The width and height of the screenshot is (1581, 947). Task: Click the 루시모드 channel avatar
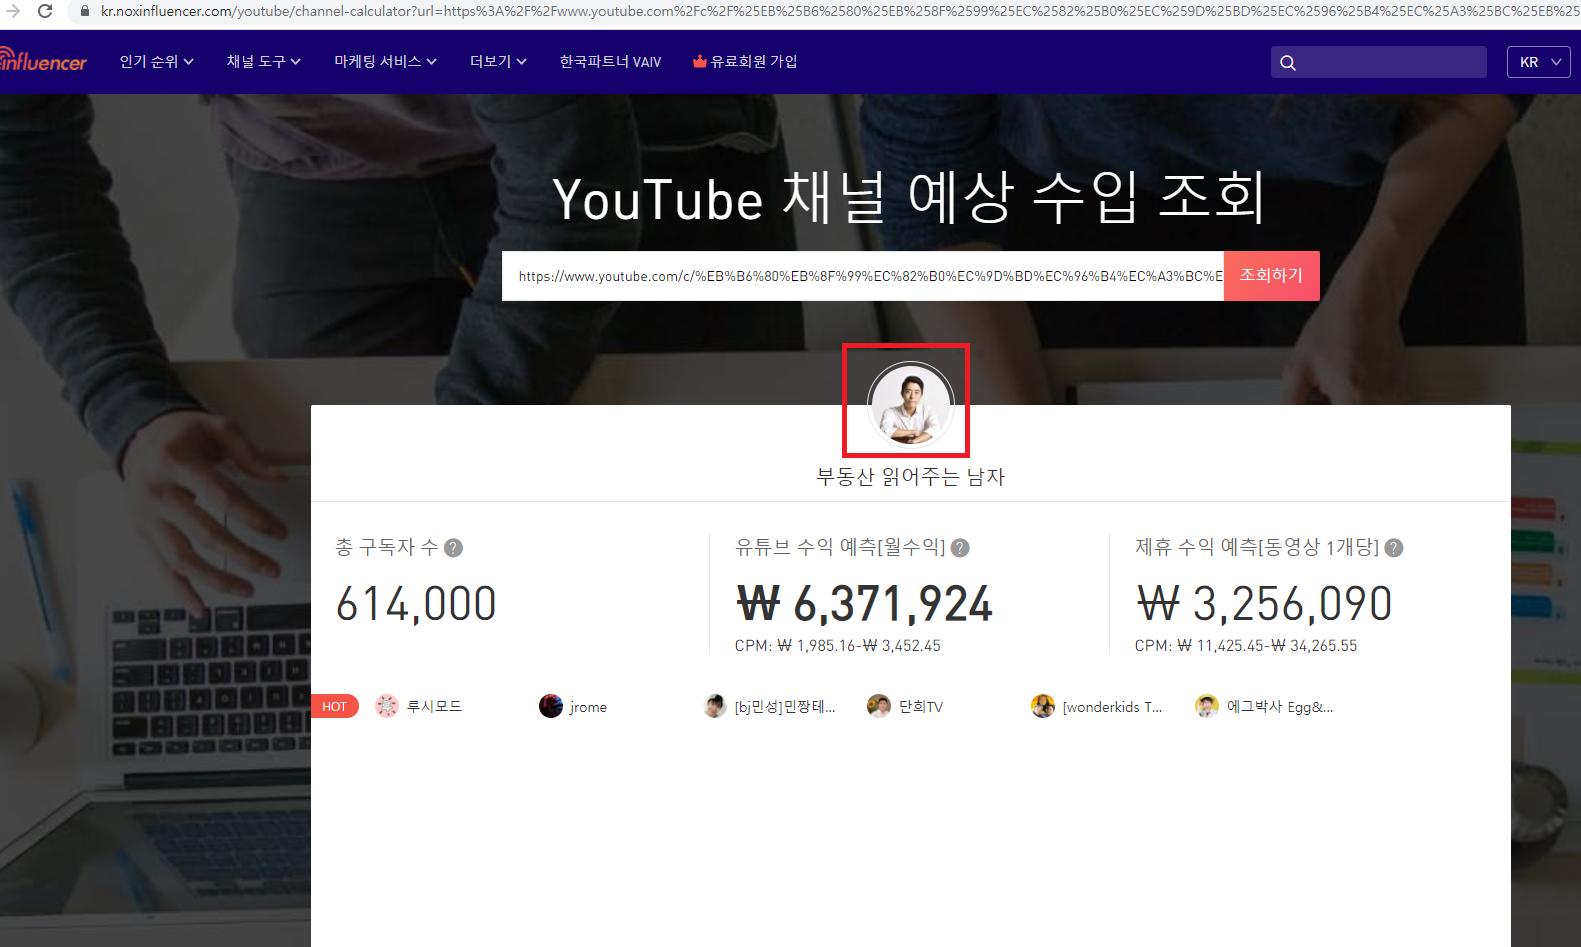(387, 706)
